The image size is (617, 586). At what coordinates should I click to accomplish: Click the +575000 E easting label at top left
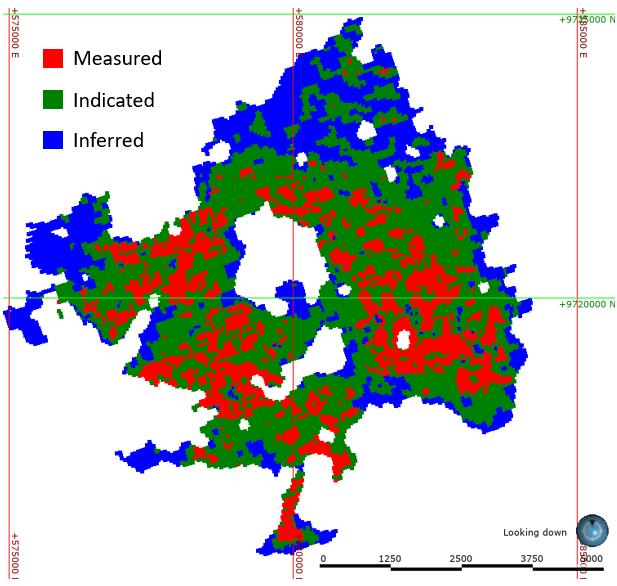pyautogui.click(x=15, y=34)
